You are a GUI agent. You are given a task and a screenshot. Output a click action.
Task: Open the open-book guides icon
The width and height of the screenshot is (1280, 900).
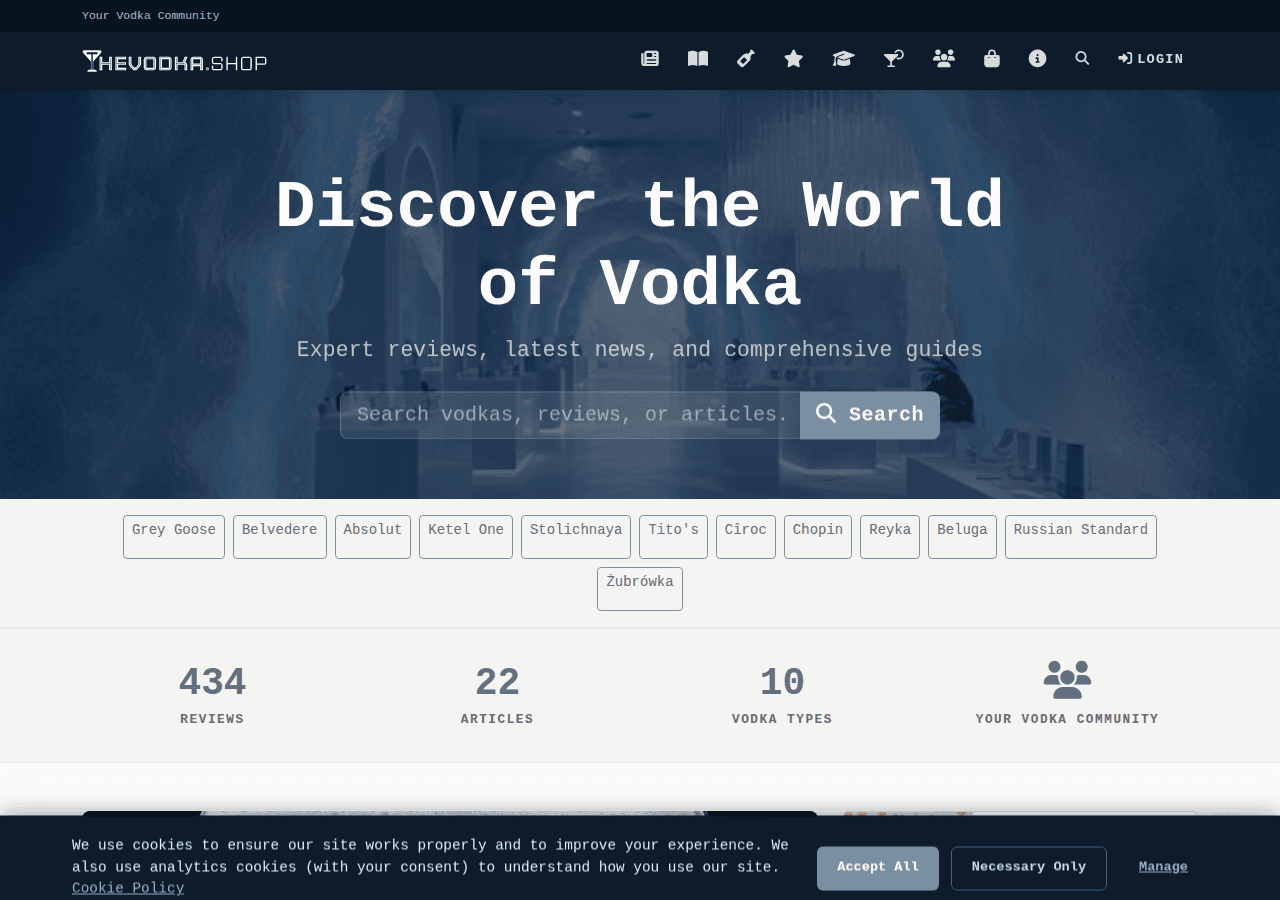click(698, 59)
